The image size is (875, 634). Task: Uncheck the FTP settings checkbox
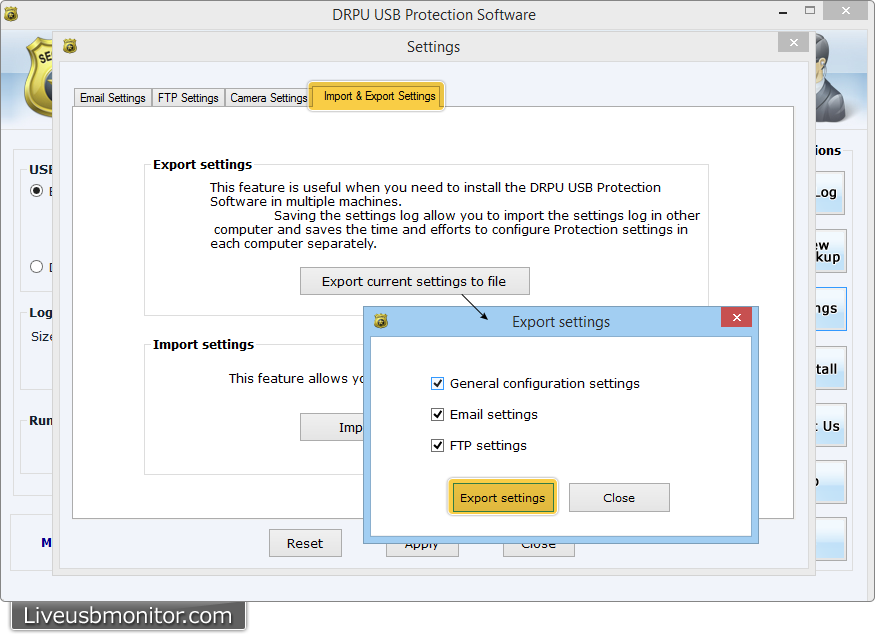tap(438, 445)
